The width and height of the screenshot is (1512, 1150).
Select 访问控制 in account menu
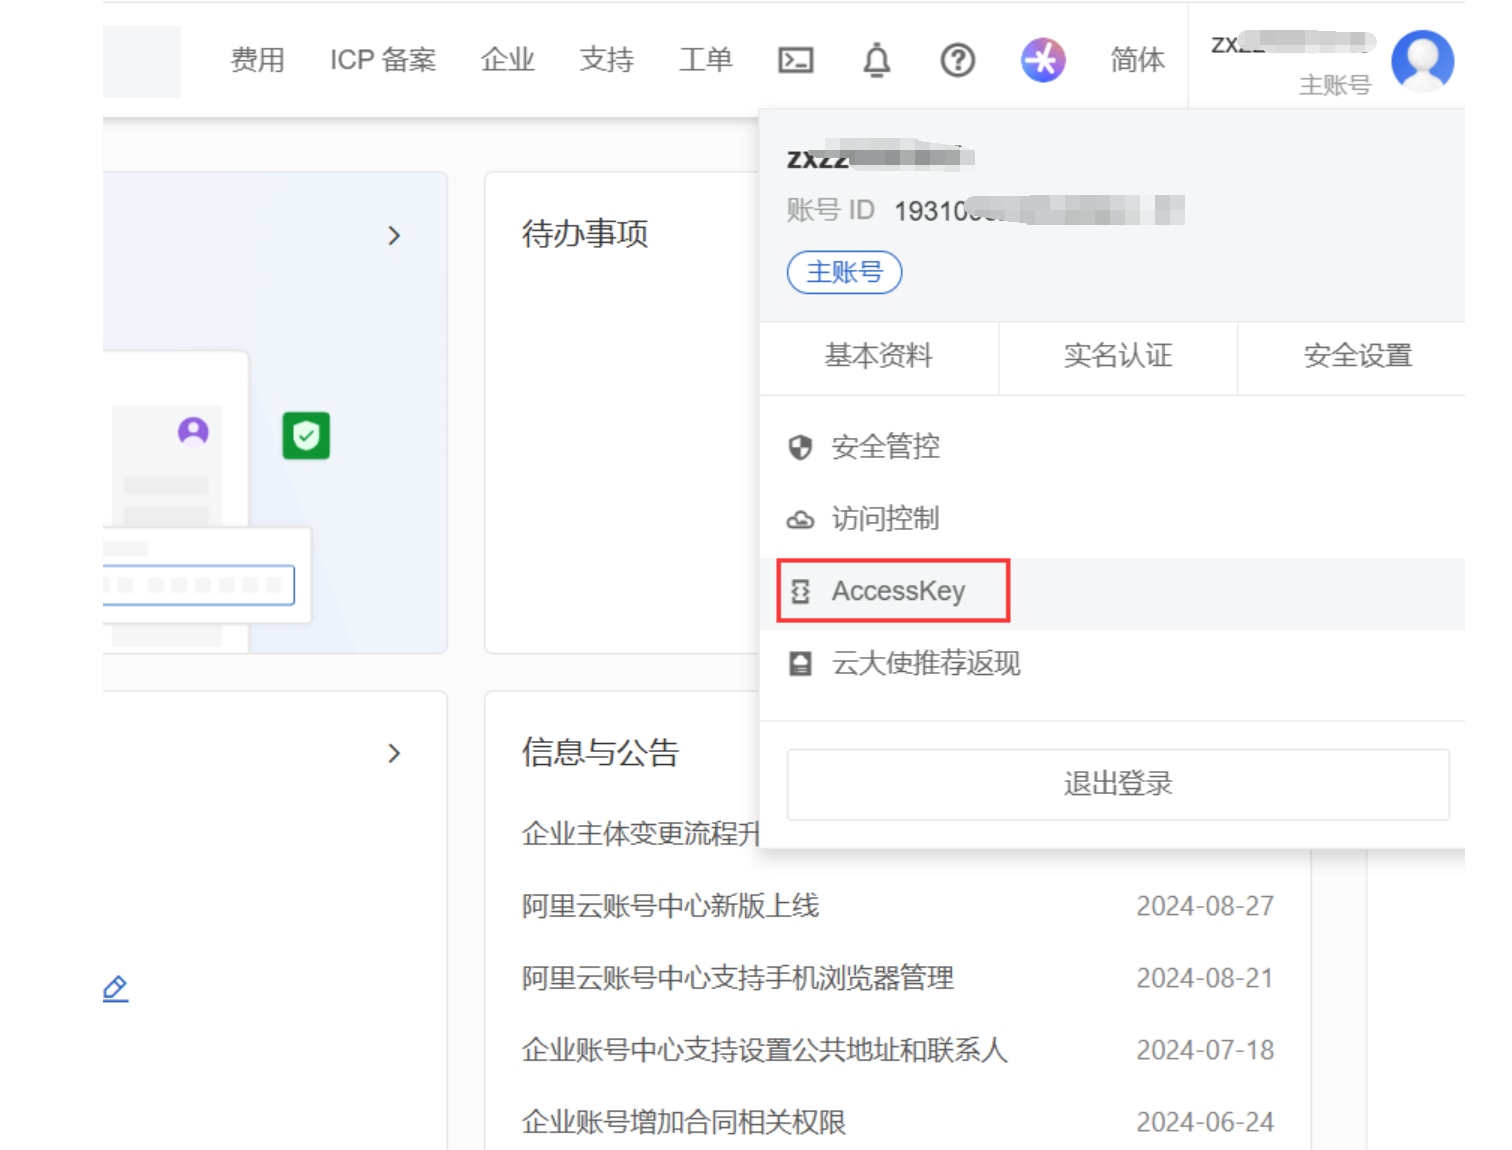(1112, 519)
